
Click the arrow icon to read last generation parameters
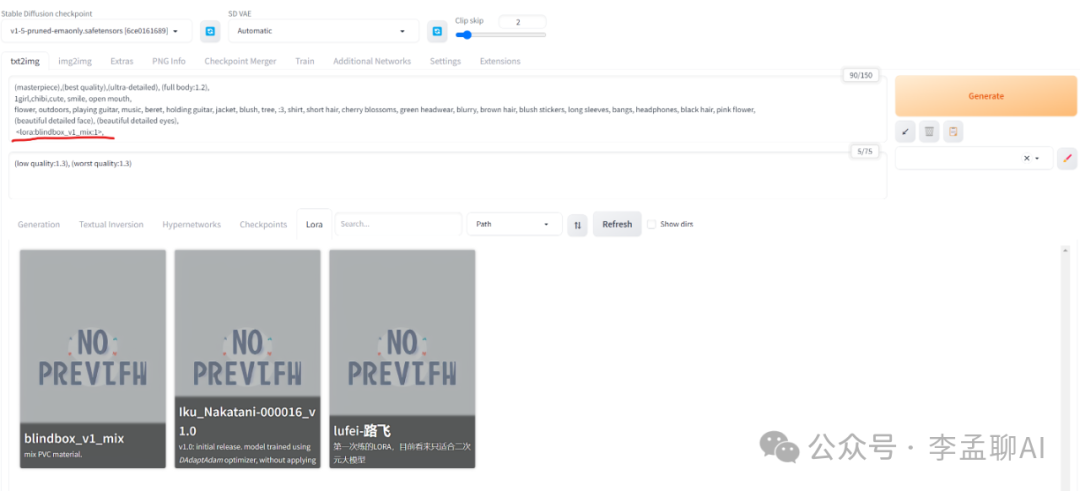point(905,132)
